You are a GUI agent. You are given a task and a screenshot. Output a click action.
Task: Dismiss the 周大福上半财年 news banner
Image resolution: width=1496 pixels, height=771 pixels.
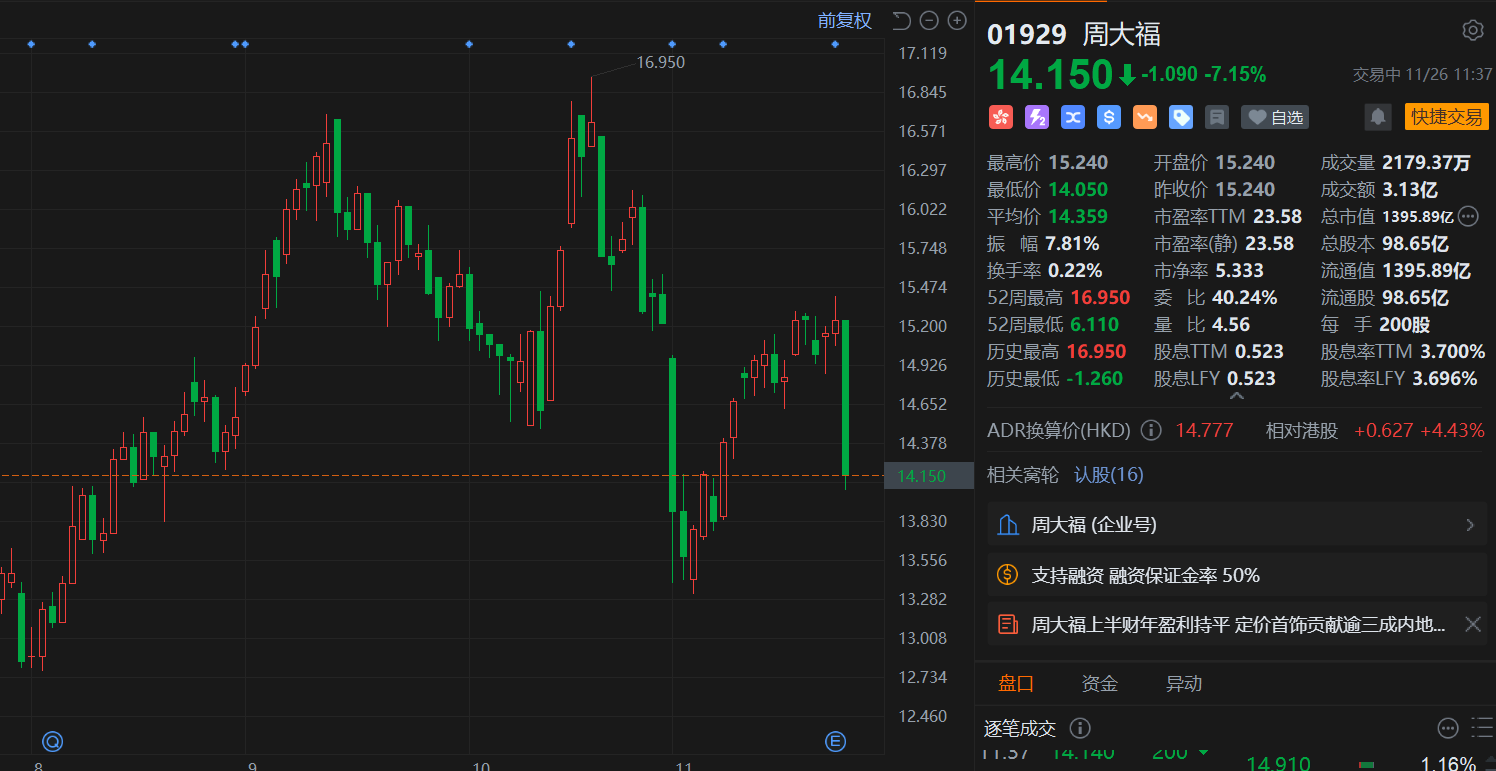(x=1472, y=625)
